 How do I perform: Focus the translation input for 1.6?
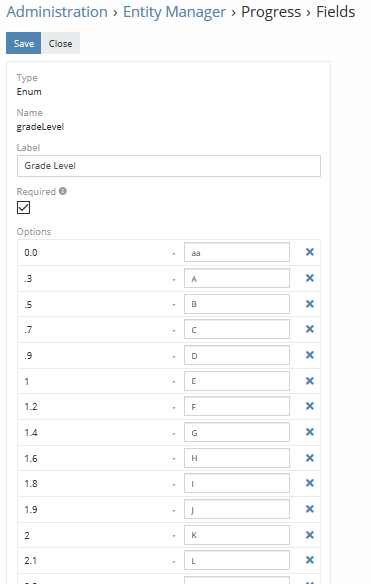coord(237,458)
